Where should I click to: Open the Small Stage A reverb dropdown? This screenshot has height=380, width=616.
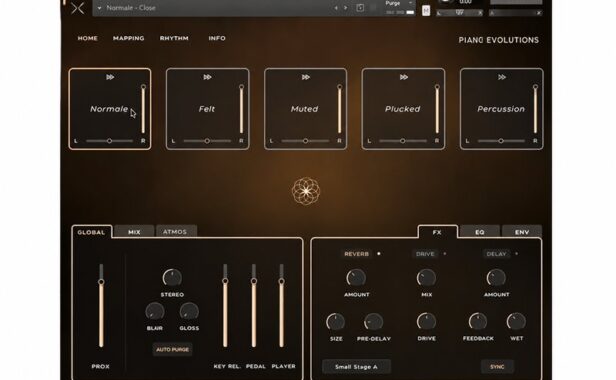[x=356, y=367]
